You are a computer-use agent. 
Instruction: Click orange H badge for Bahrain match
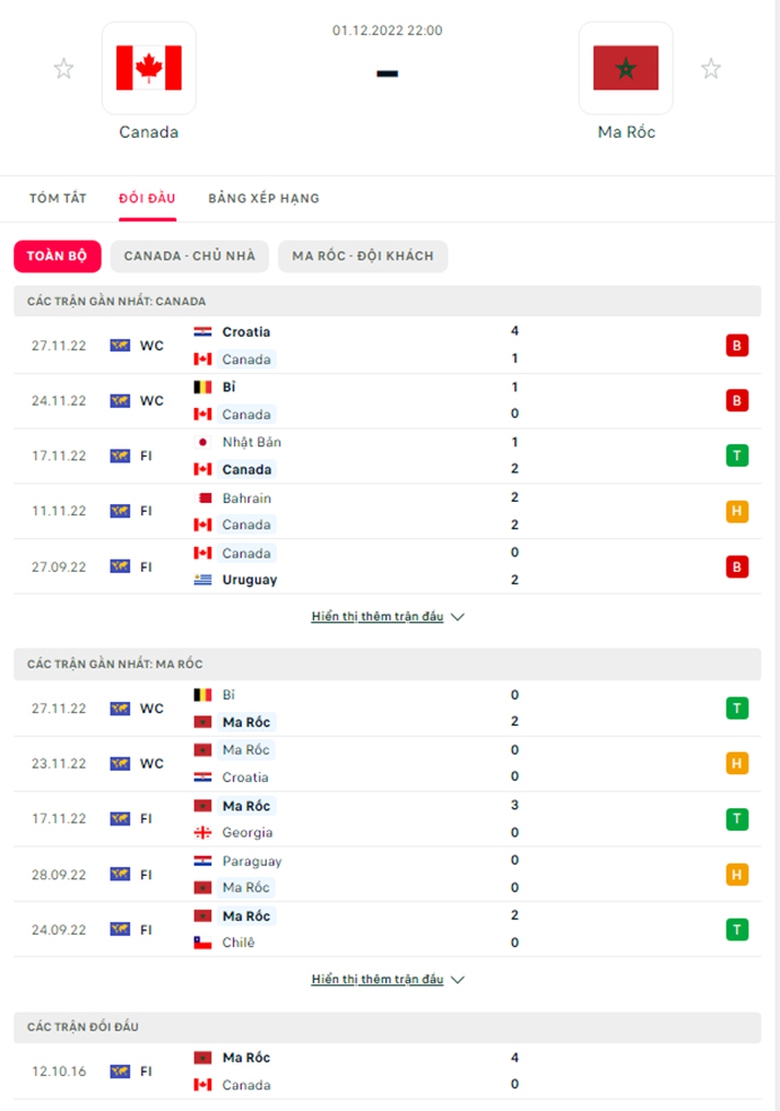737,511
